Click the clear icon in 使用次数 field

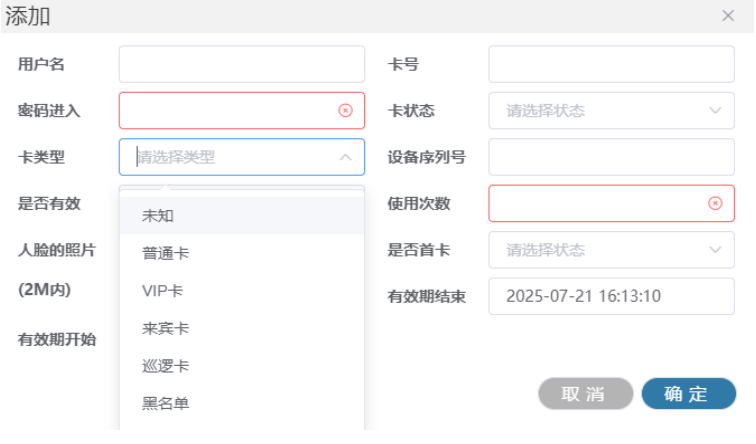(715, 203)
